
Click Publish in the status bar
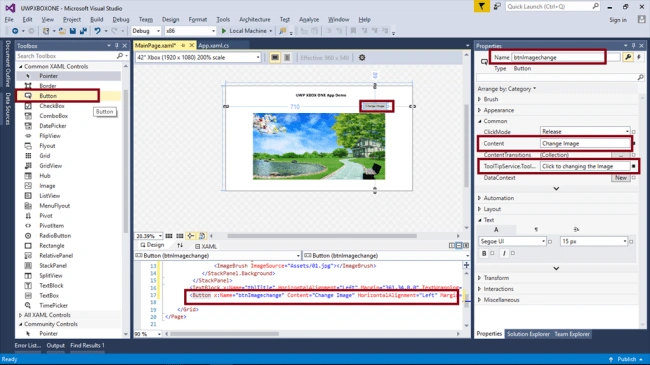click(x=626, y=359)
